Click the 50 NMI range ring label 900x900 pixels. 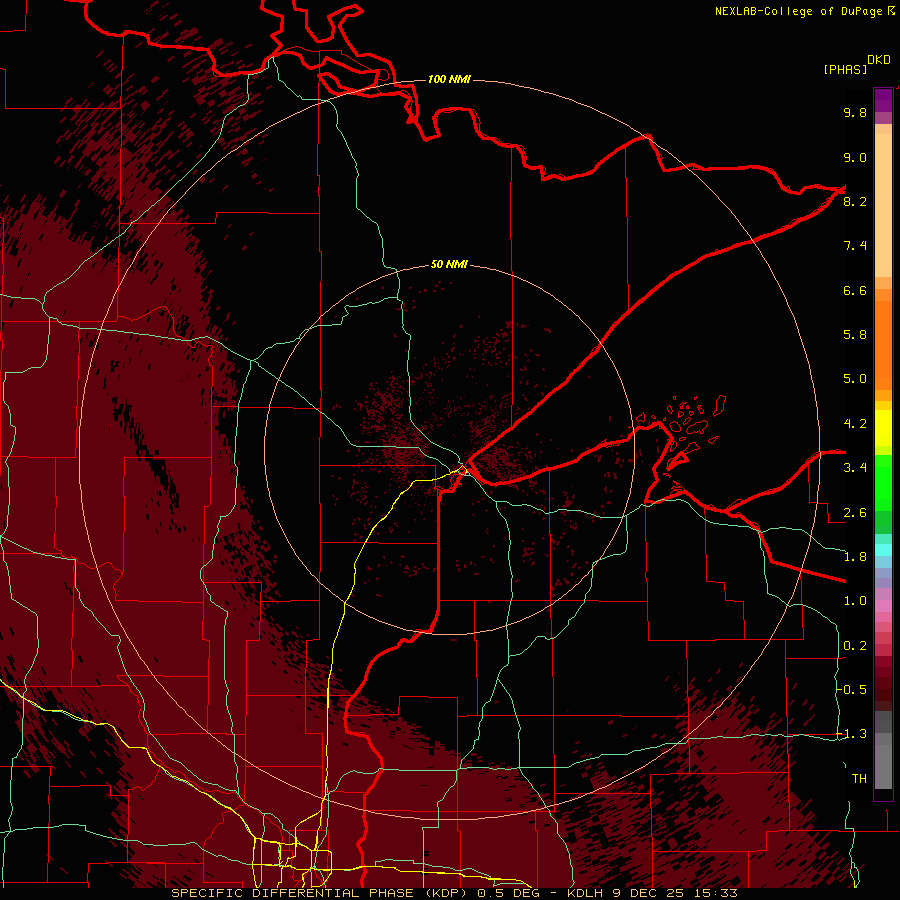(449, 264)
